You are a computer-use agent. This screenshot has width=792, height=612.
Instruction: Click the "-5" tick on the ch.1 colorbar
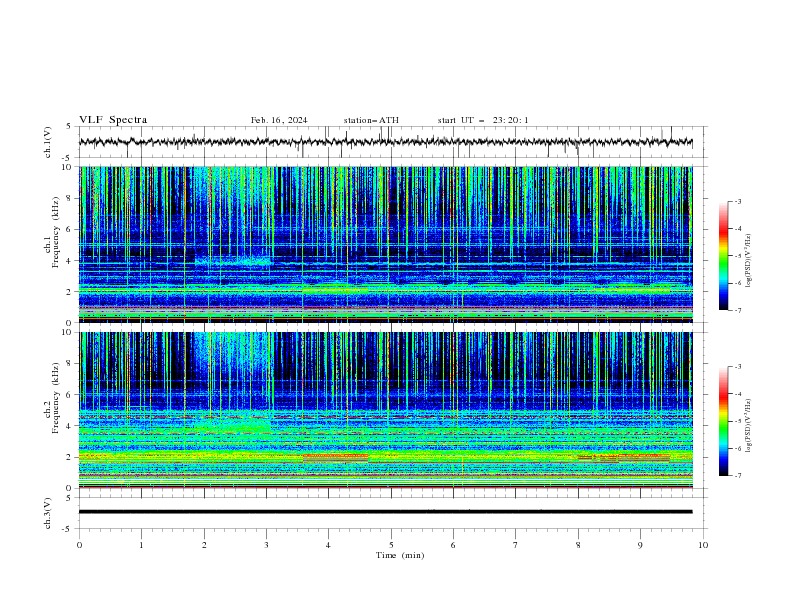tap(737, 256)
